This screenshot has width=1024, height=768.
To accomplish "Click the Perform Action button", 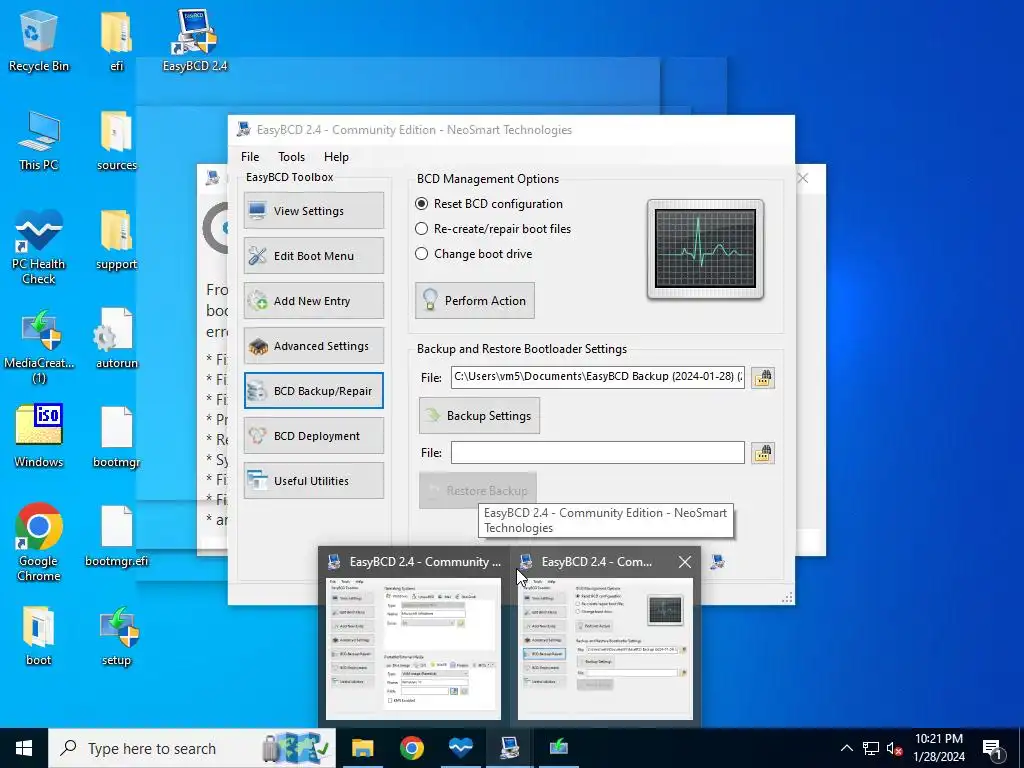I will (475, 300).
